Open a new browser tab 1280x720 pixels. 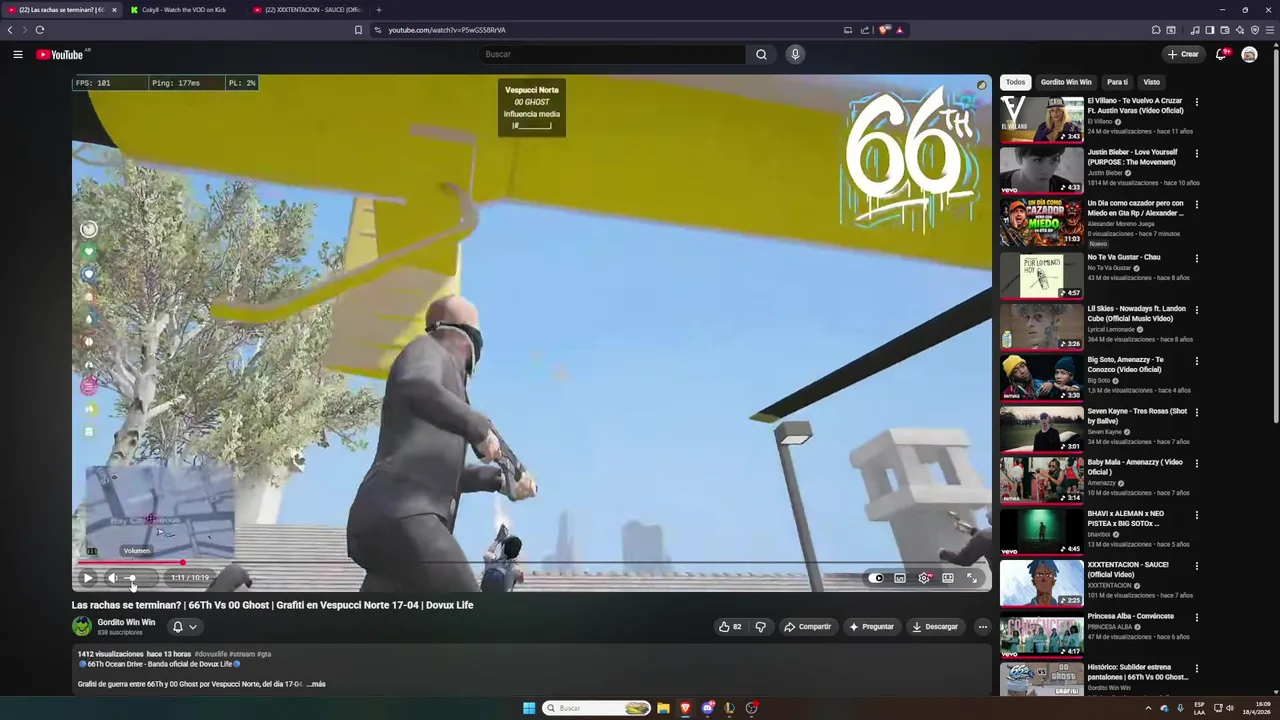coord(379,10)
